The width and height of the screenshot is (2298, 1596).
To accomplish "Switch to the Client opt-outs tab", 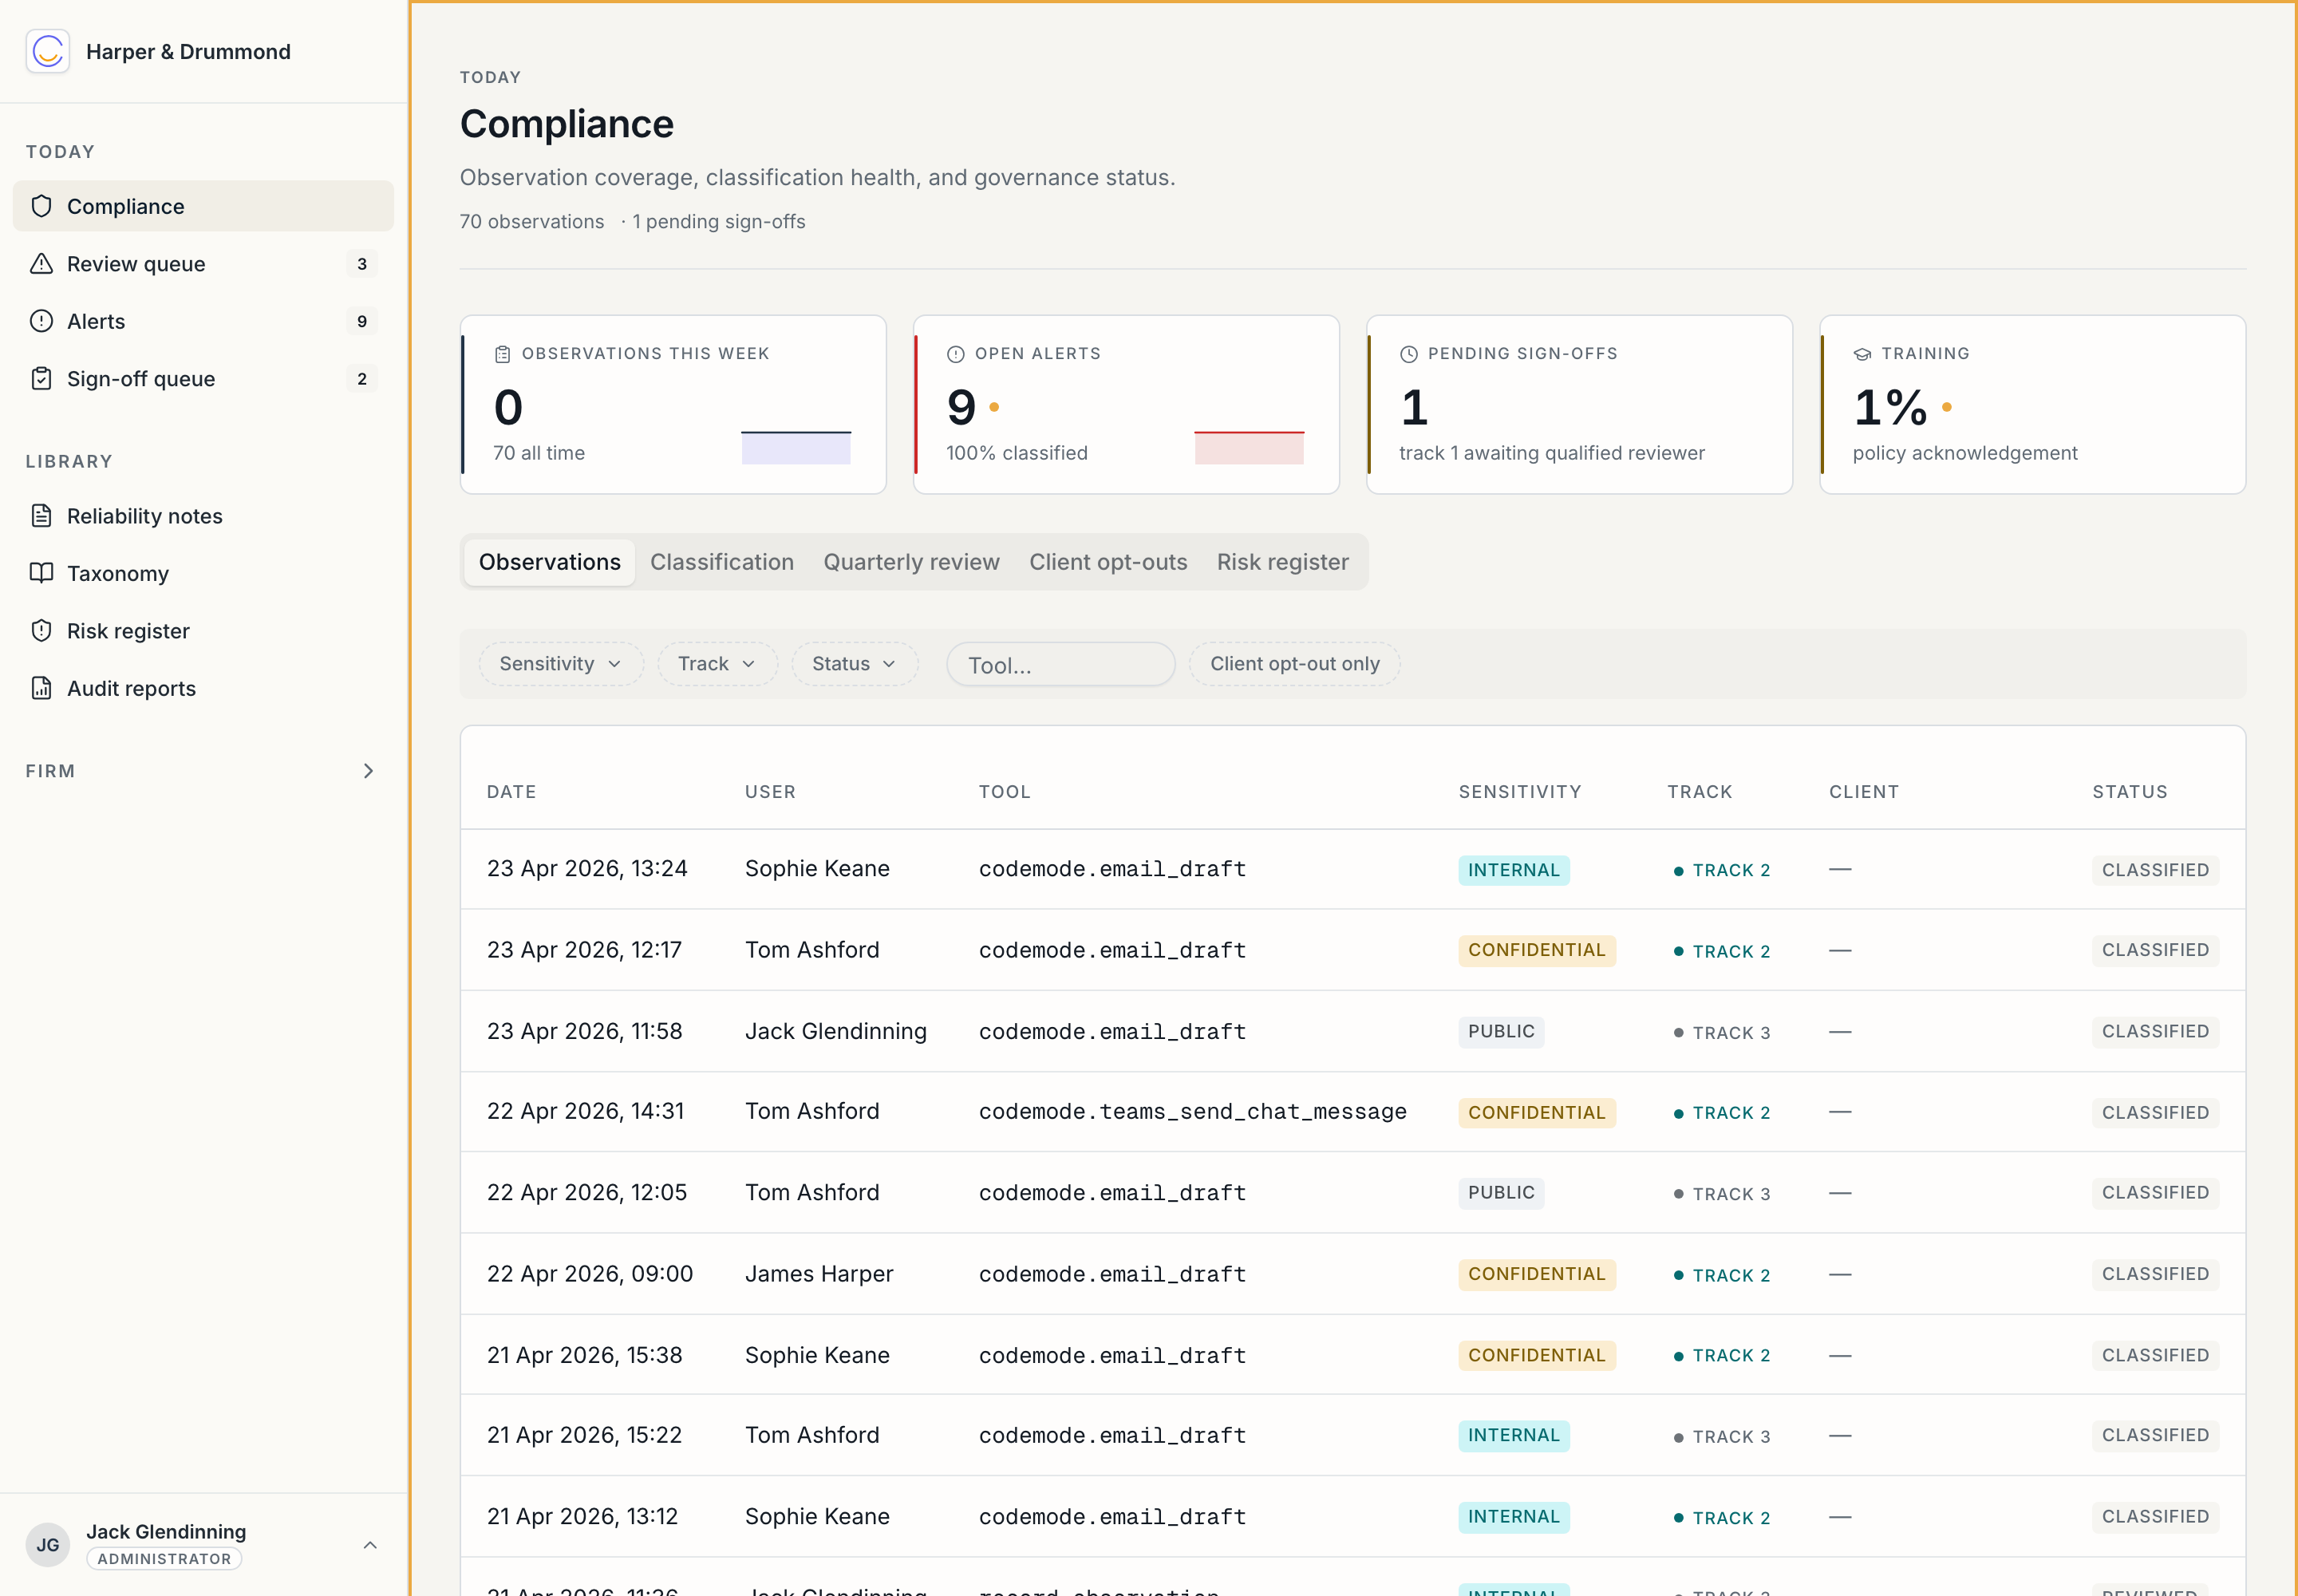I will [x=1108, y=562].
